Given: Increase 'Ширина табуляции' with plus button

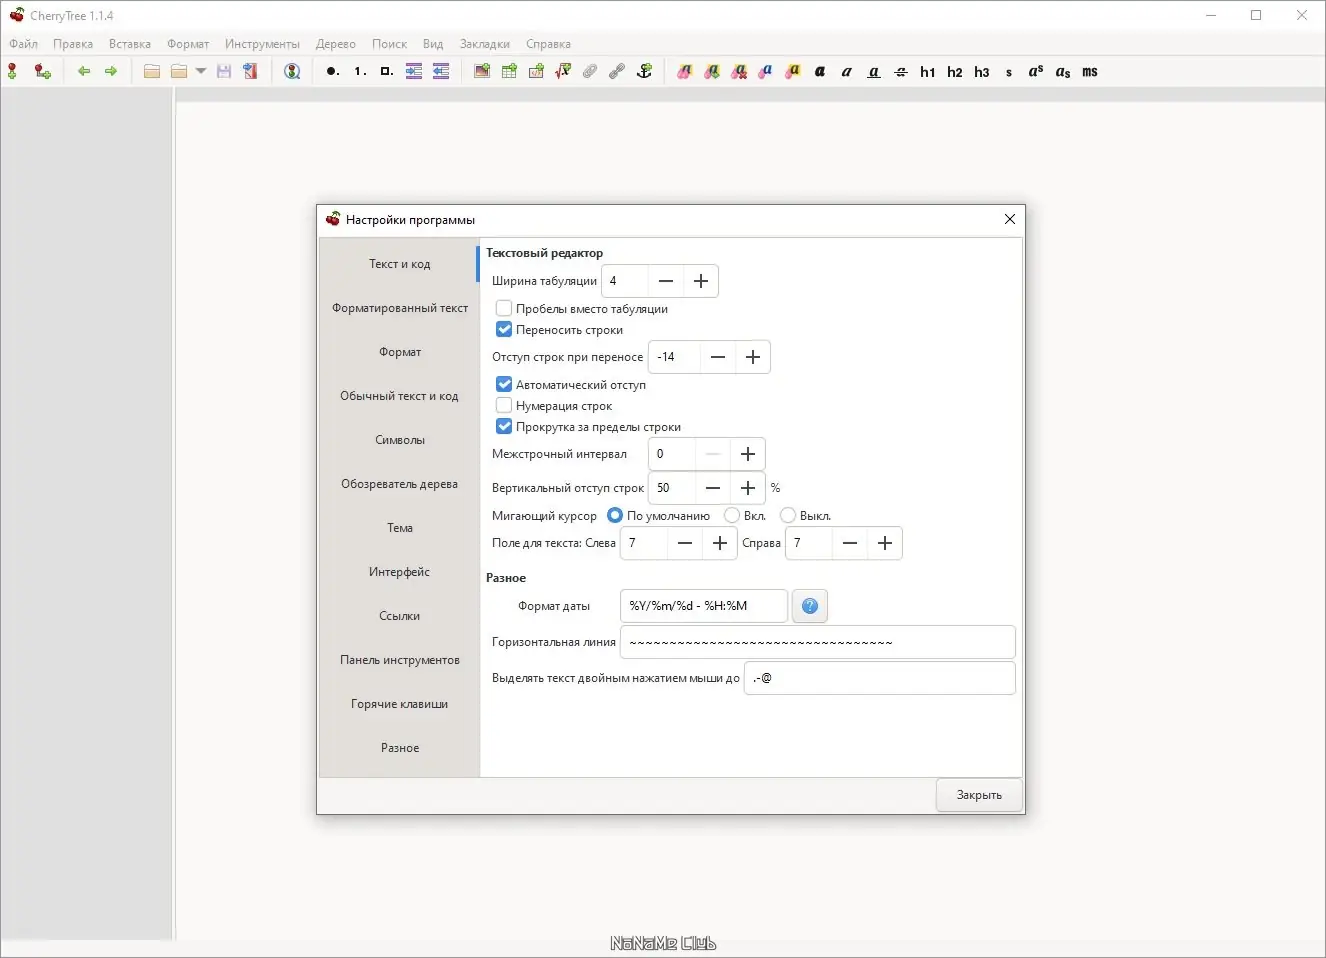Looking at the screenshot, I should [x=701, y=281].
